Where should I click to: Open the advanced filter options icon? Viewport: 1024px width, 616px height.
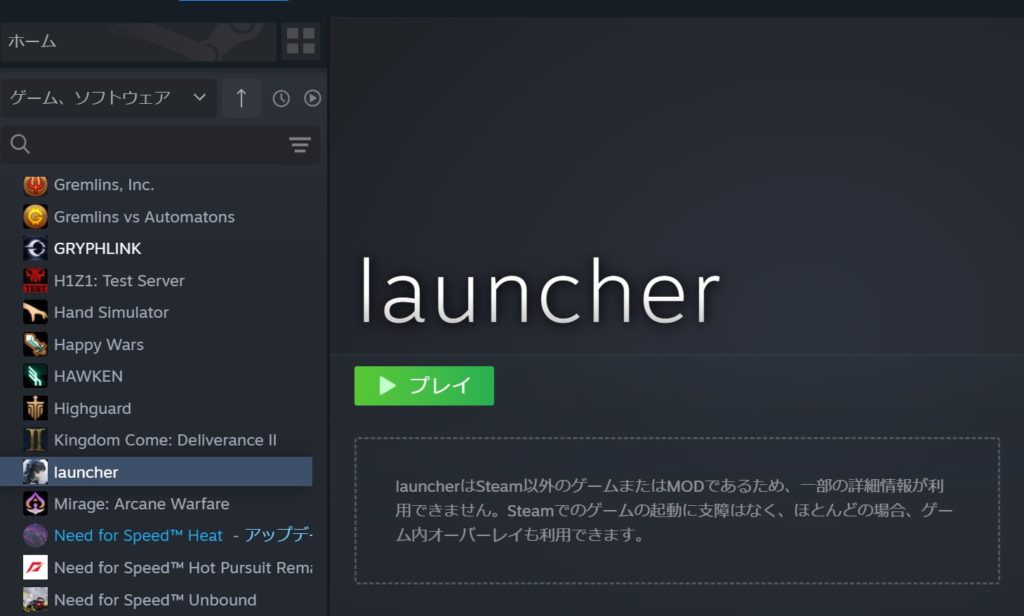point(299,145)
